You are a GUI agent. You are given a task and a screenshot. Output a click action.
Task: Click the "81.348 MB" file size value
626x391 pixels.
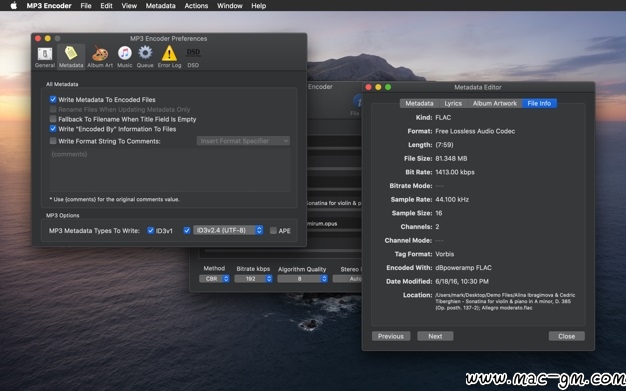[x=451, y=159]
